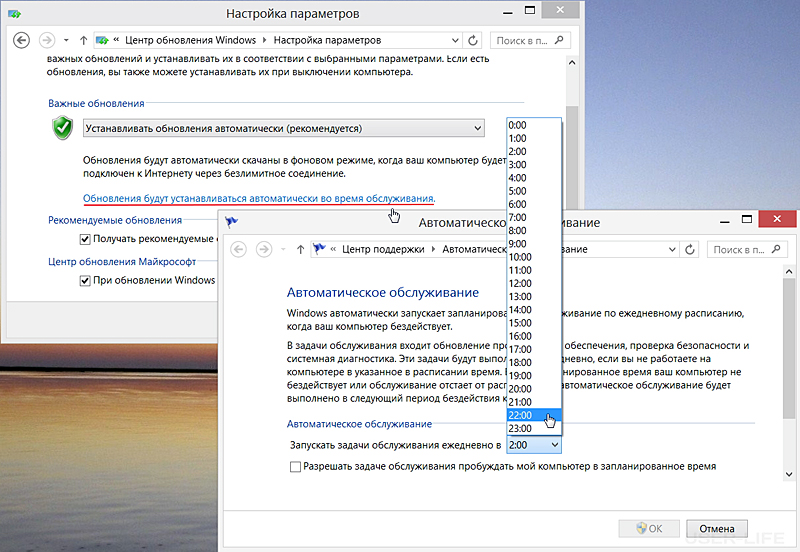800x552 pixels.
Task: Click Центр поддержки breadcrumb
Action: click(383, 249)
